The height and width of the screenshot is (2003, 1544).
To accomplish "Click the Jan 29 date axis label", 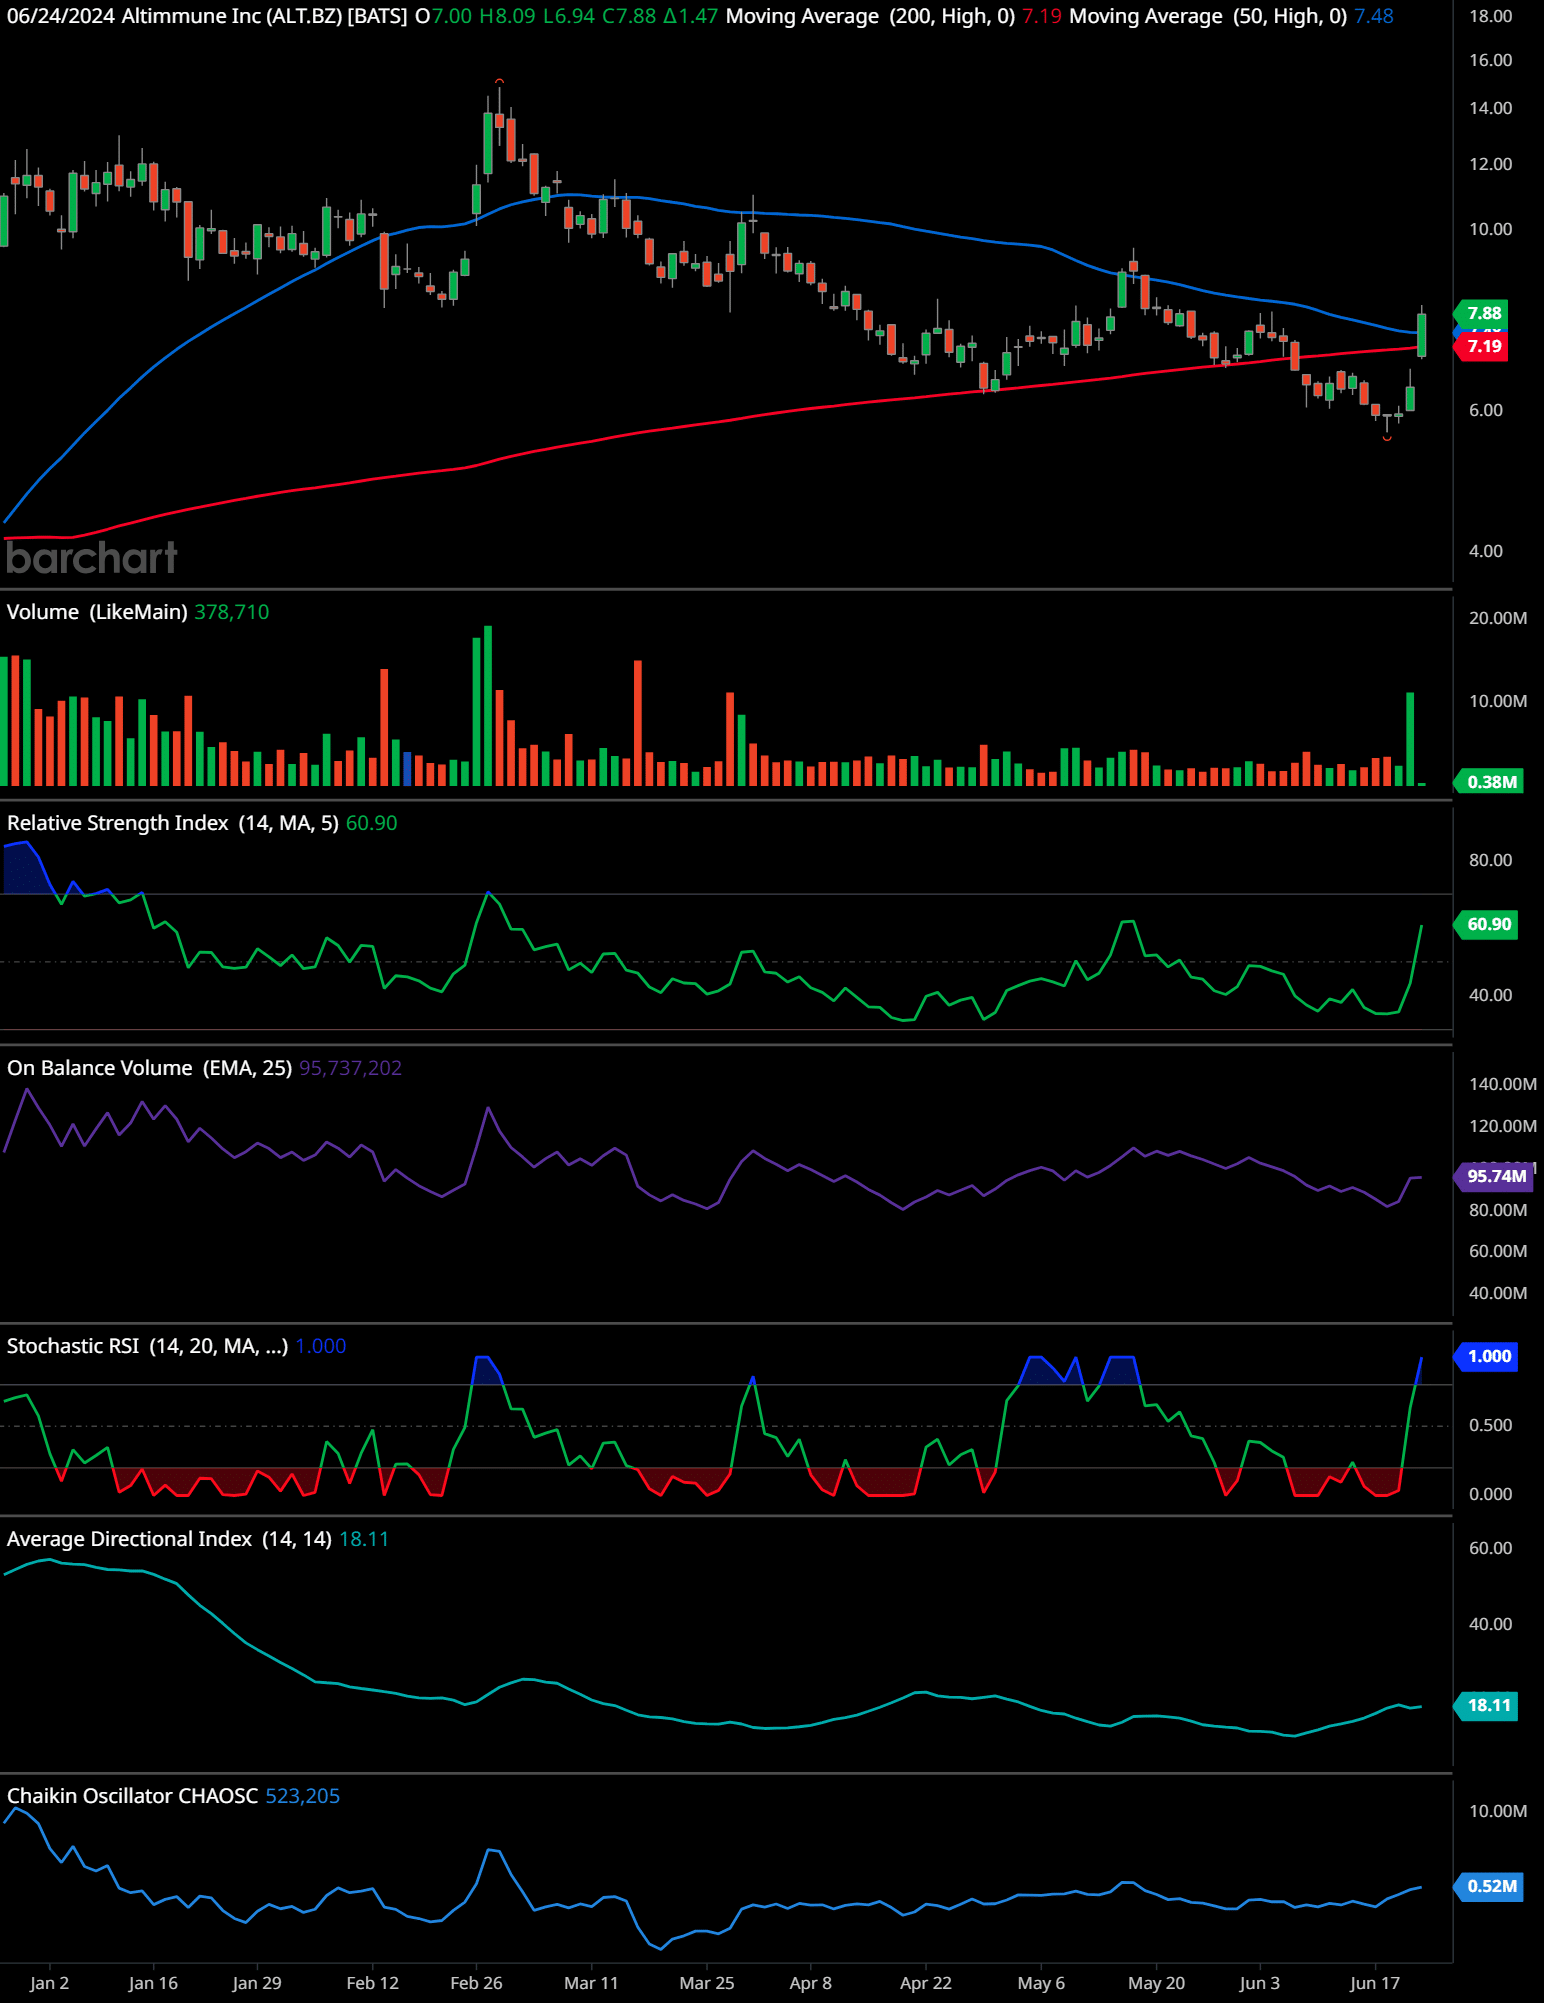I will (x=257, y=1983).
